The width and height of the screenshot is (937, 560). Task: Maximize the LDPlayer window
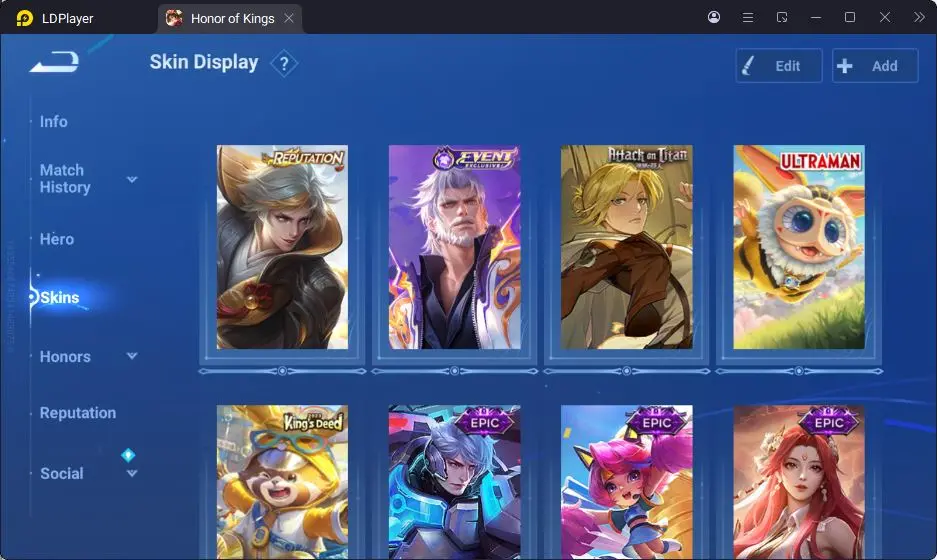tap(850, 17)
